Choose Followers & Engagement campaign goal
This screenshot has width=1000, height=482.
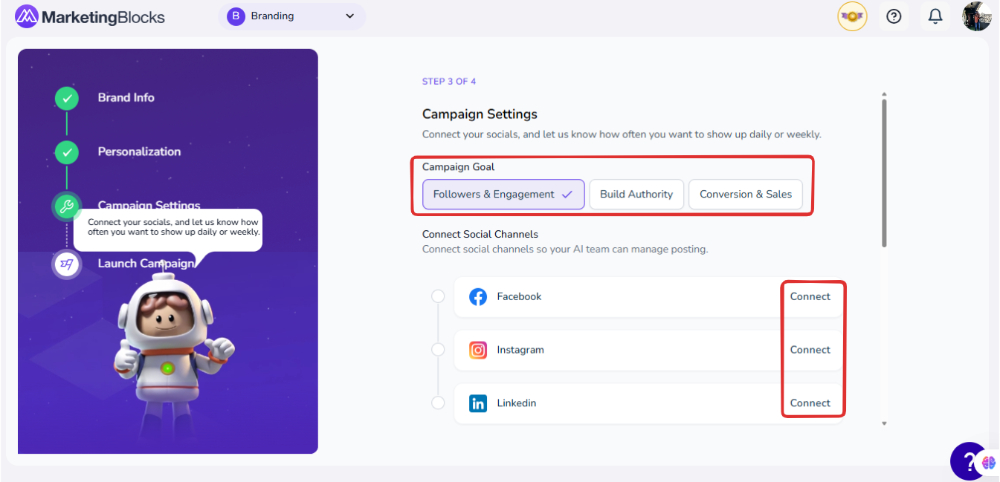[502, 194]
